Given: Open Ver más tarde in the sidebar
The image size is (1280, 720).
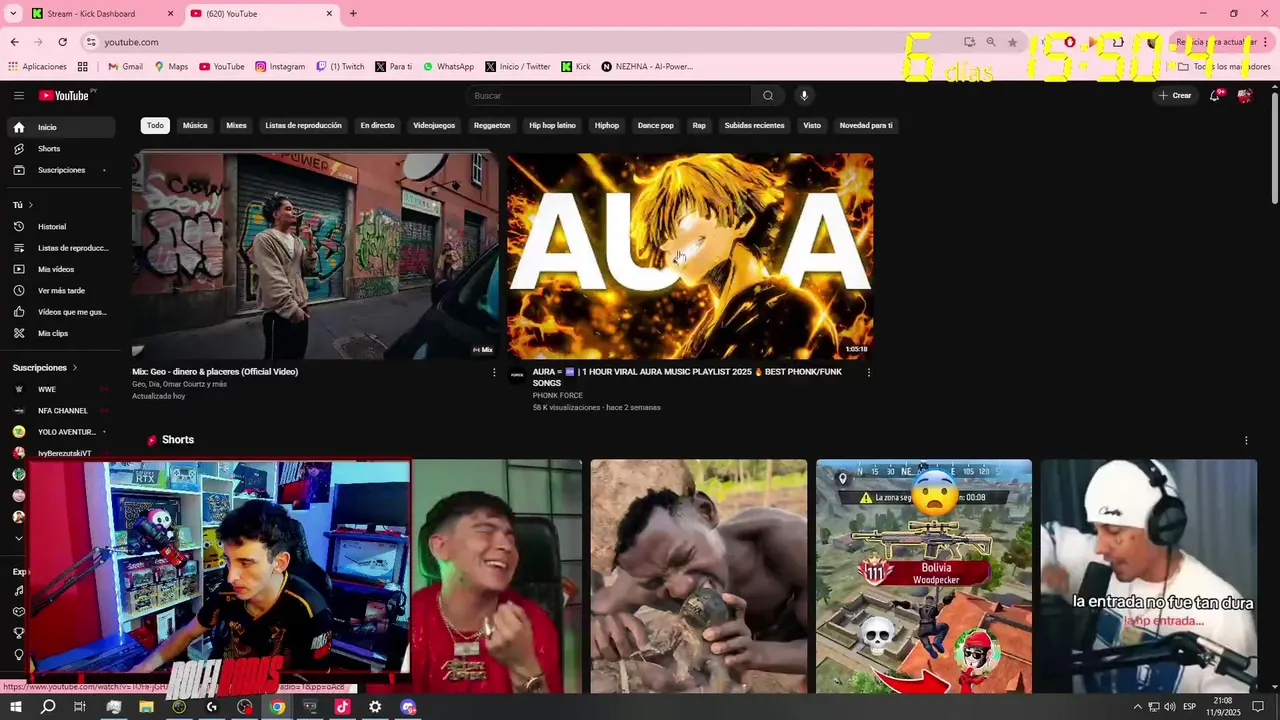Looking at the screenshot, I should pos(61,290).
